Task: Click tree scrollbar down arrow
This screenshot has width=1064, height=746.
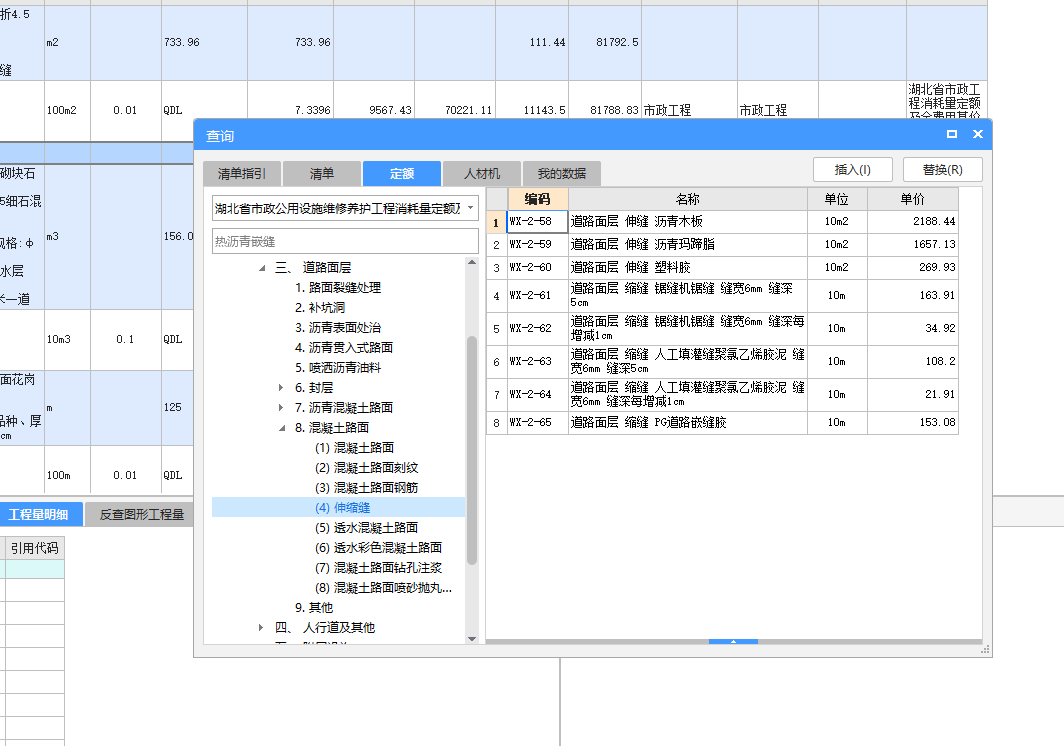Action: click(472, 639)
